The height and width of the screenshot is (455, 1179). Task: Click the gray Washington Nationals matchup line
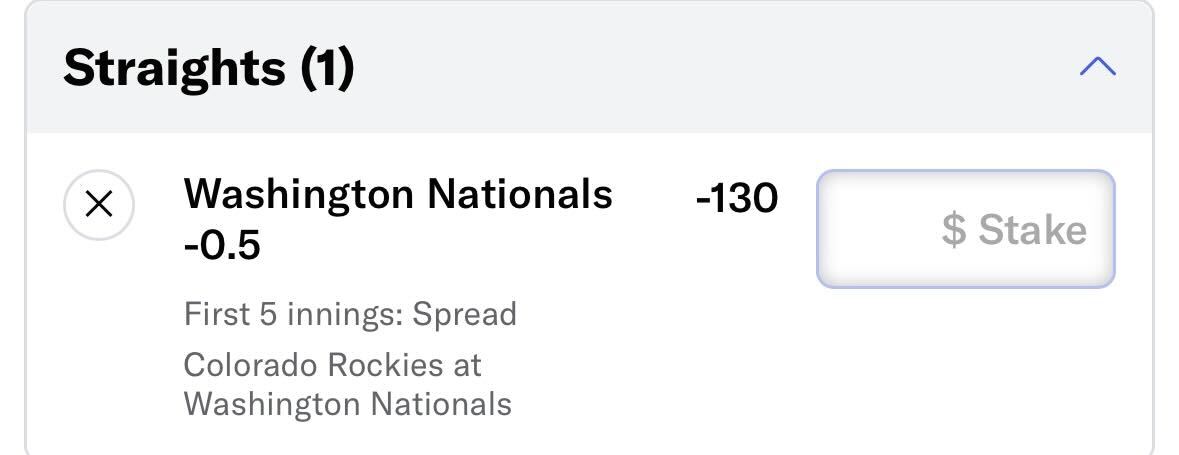click(x=347, y=404)
